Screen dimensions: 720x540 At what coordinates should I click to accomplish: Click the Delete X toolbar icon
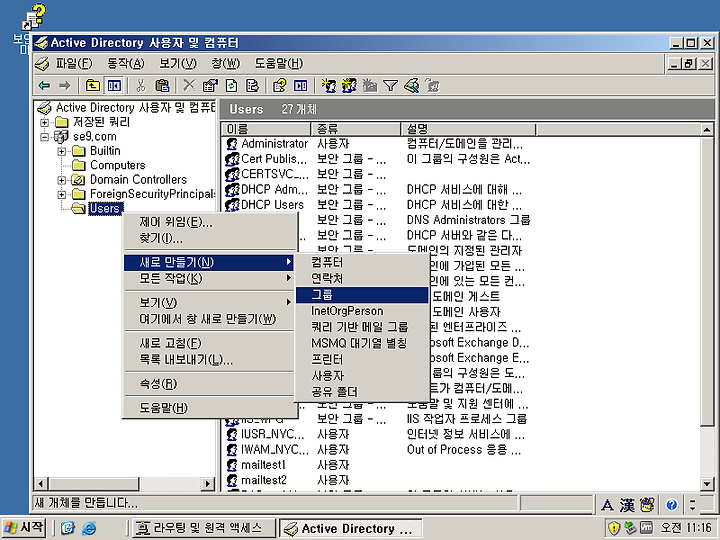(189, 85)
